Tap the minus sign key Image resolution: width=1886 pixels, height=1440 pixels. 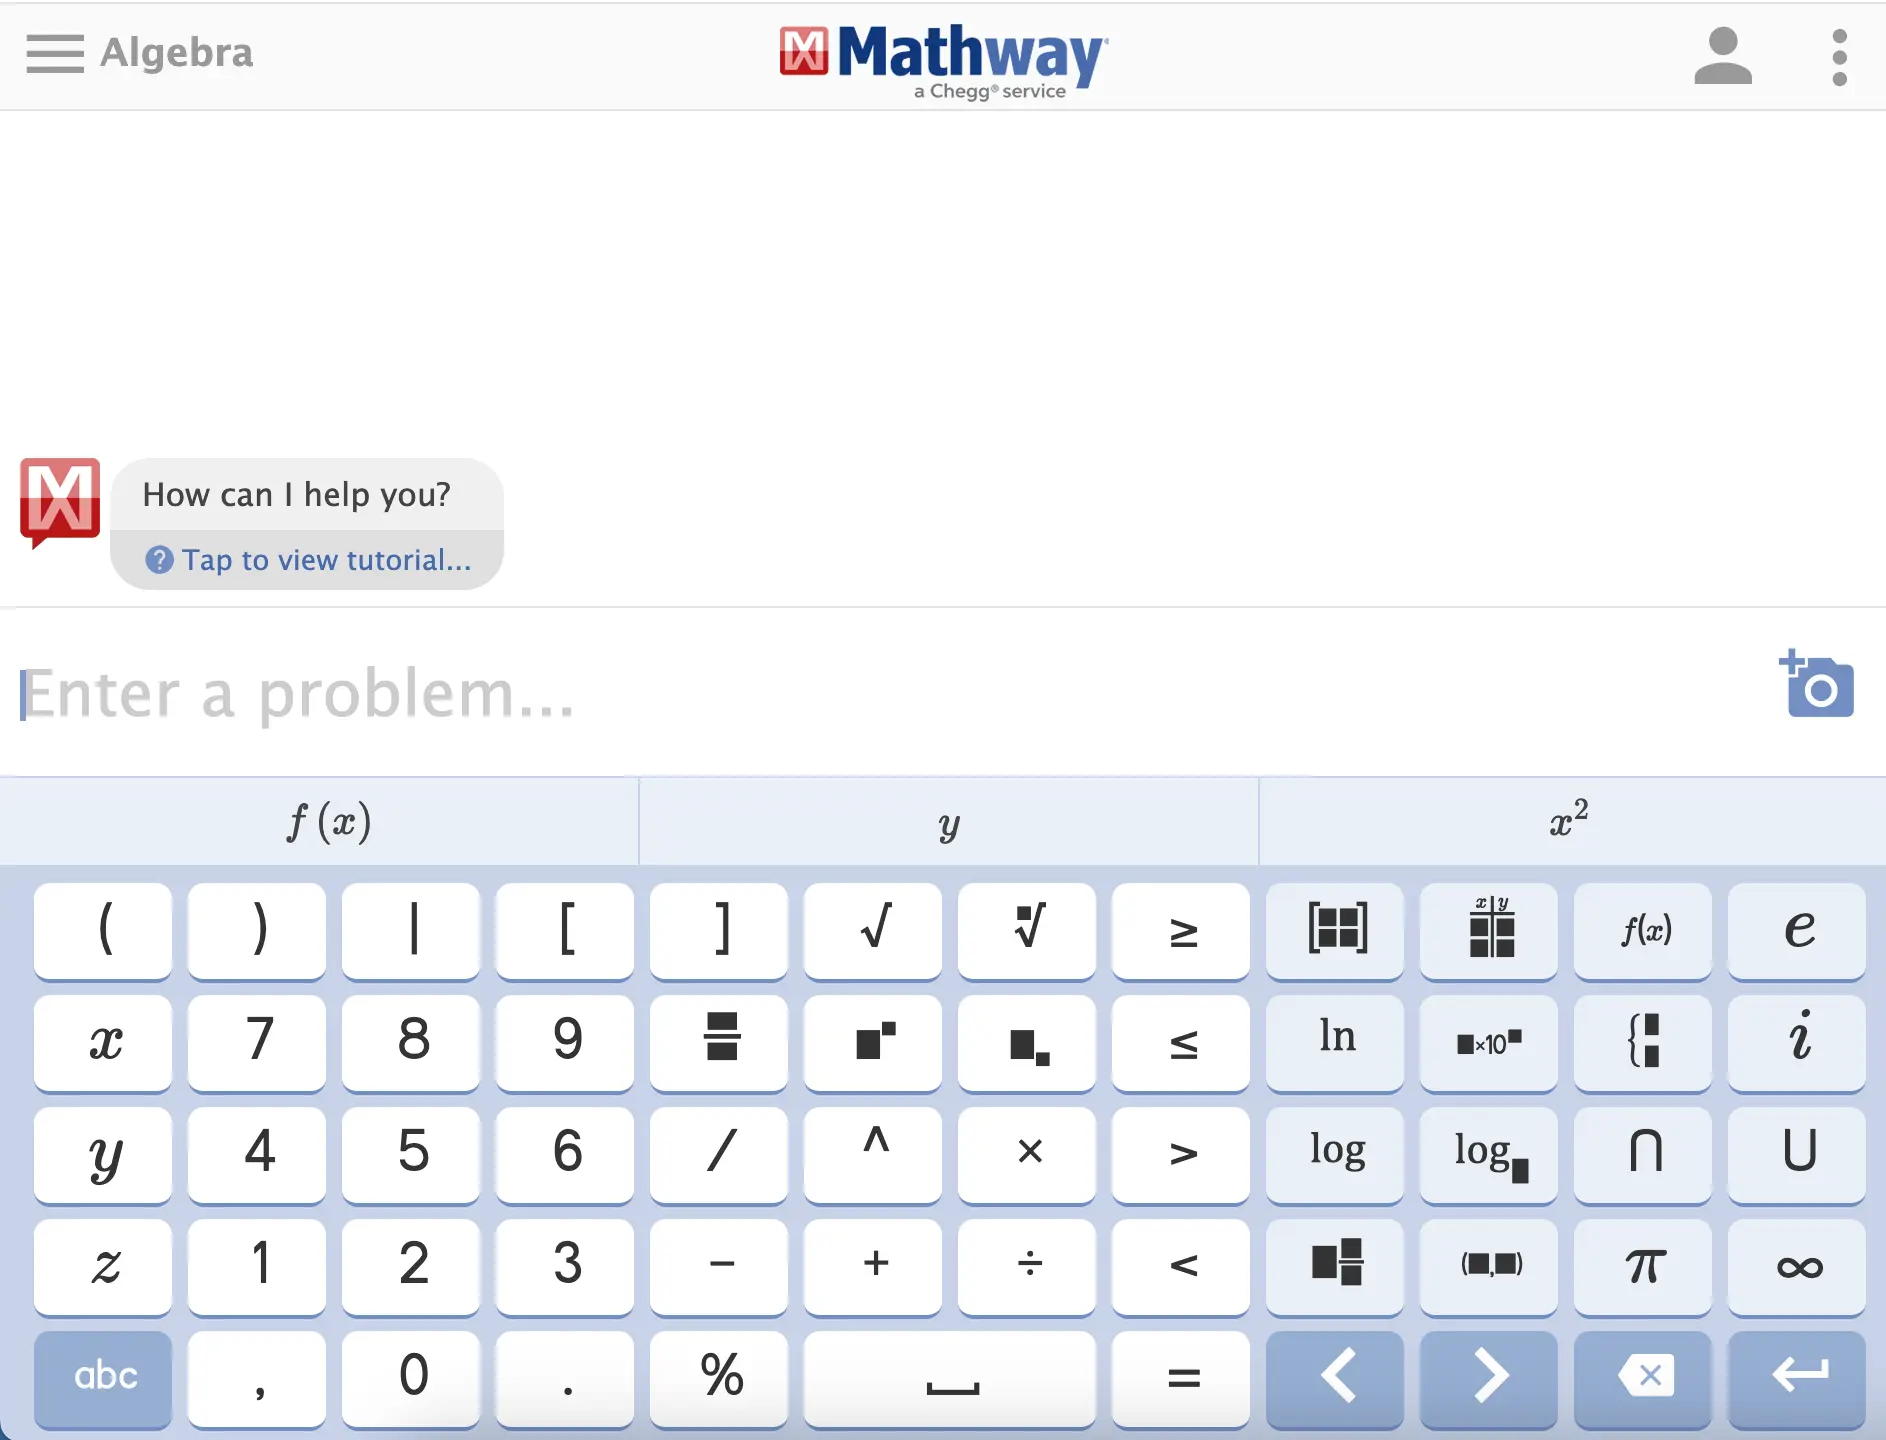[719, 1266]
